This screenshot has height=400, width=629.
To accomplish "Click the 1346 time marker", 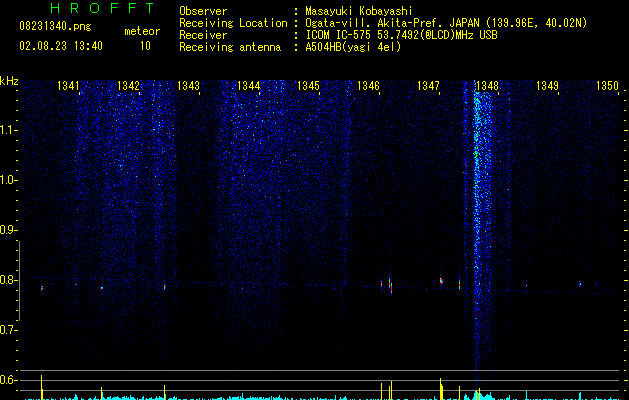I will click(x=368, y=86).
